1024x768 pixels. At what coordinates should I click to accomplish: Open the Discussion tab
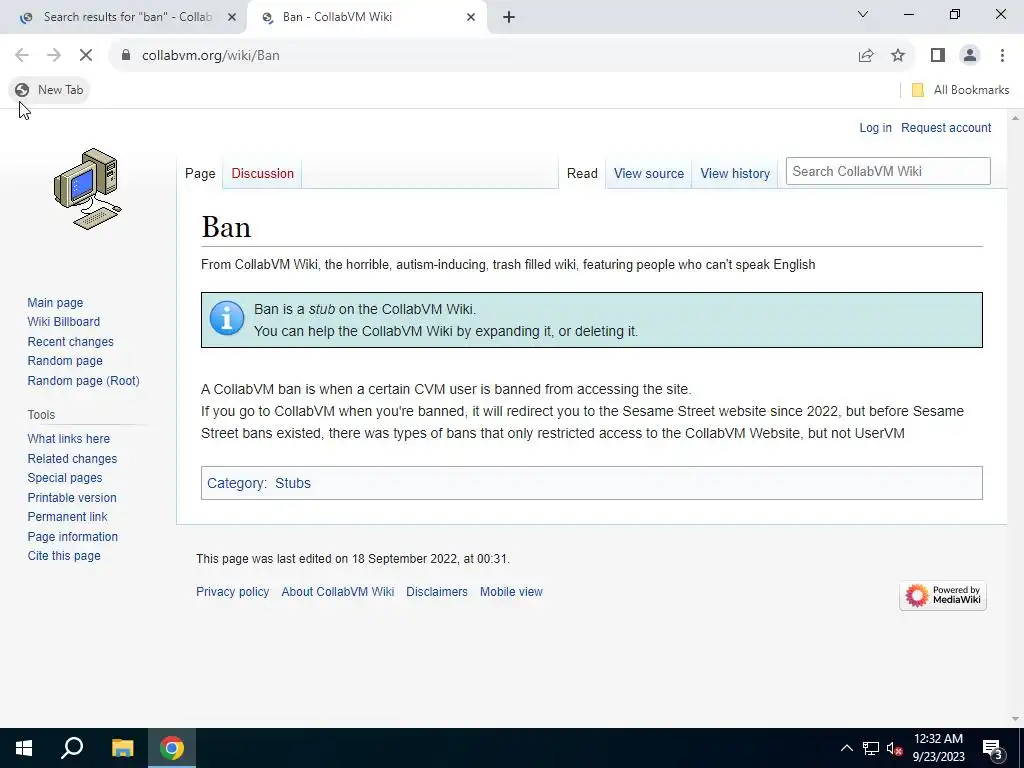tap(263, 173)
